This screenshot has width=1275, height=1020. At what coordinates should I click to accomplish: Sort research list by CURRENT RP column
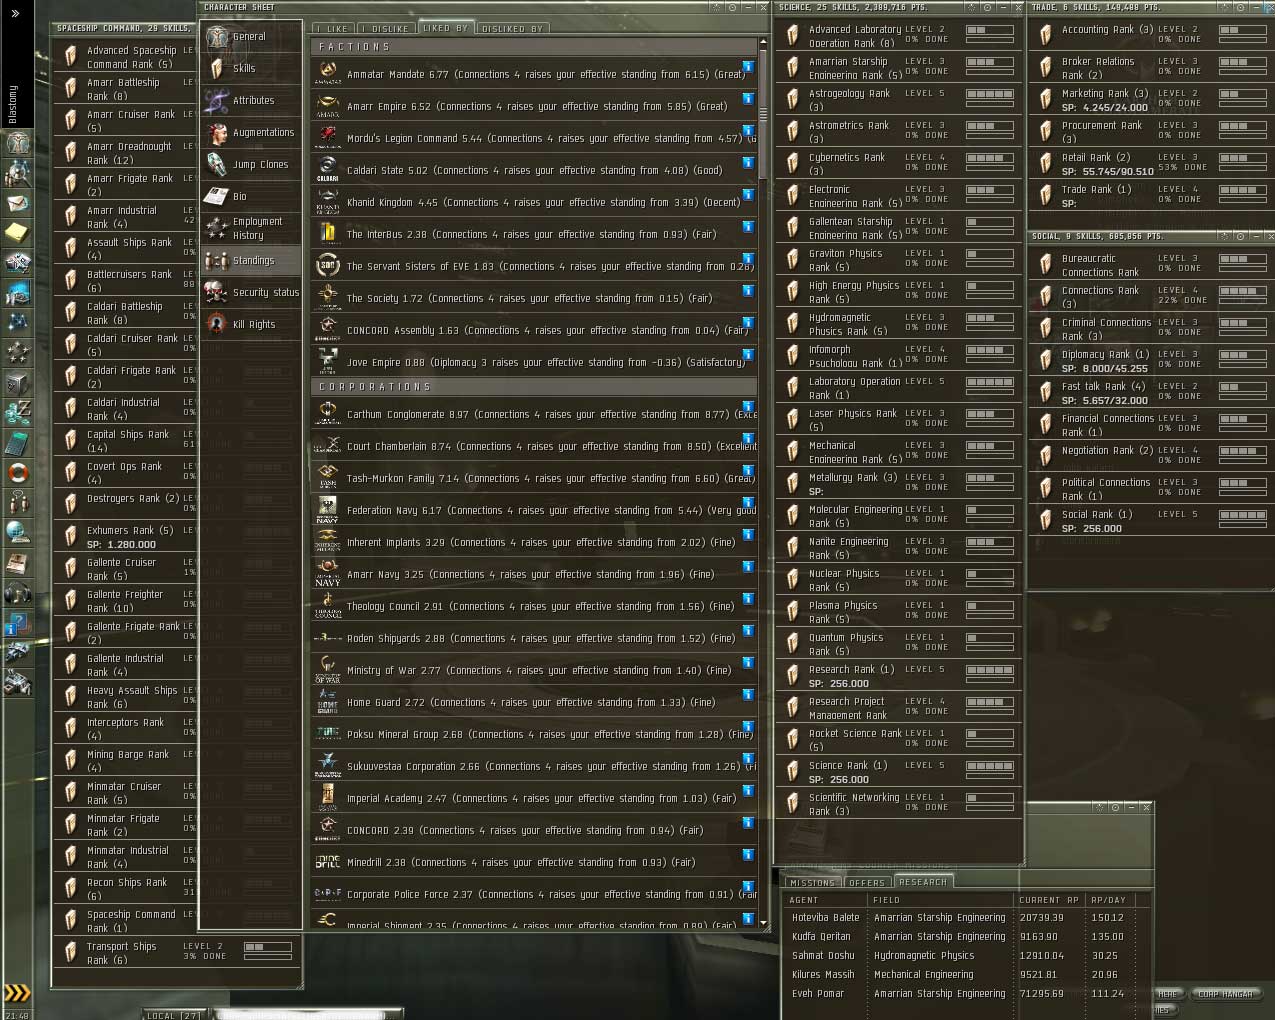pos(1050,899)
